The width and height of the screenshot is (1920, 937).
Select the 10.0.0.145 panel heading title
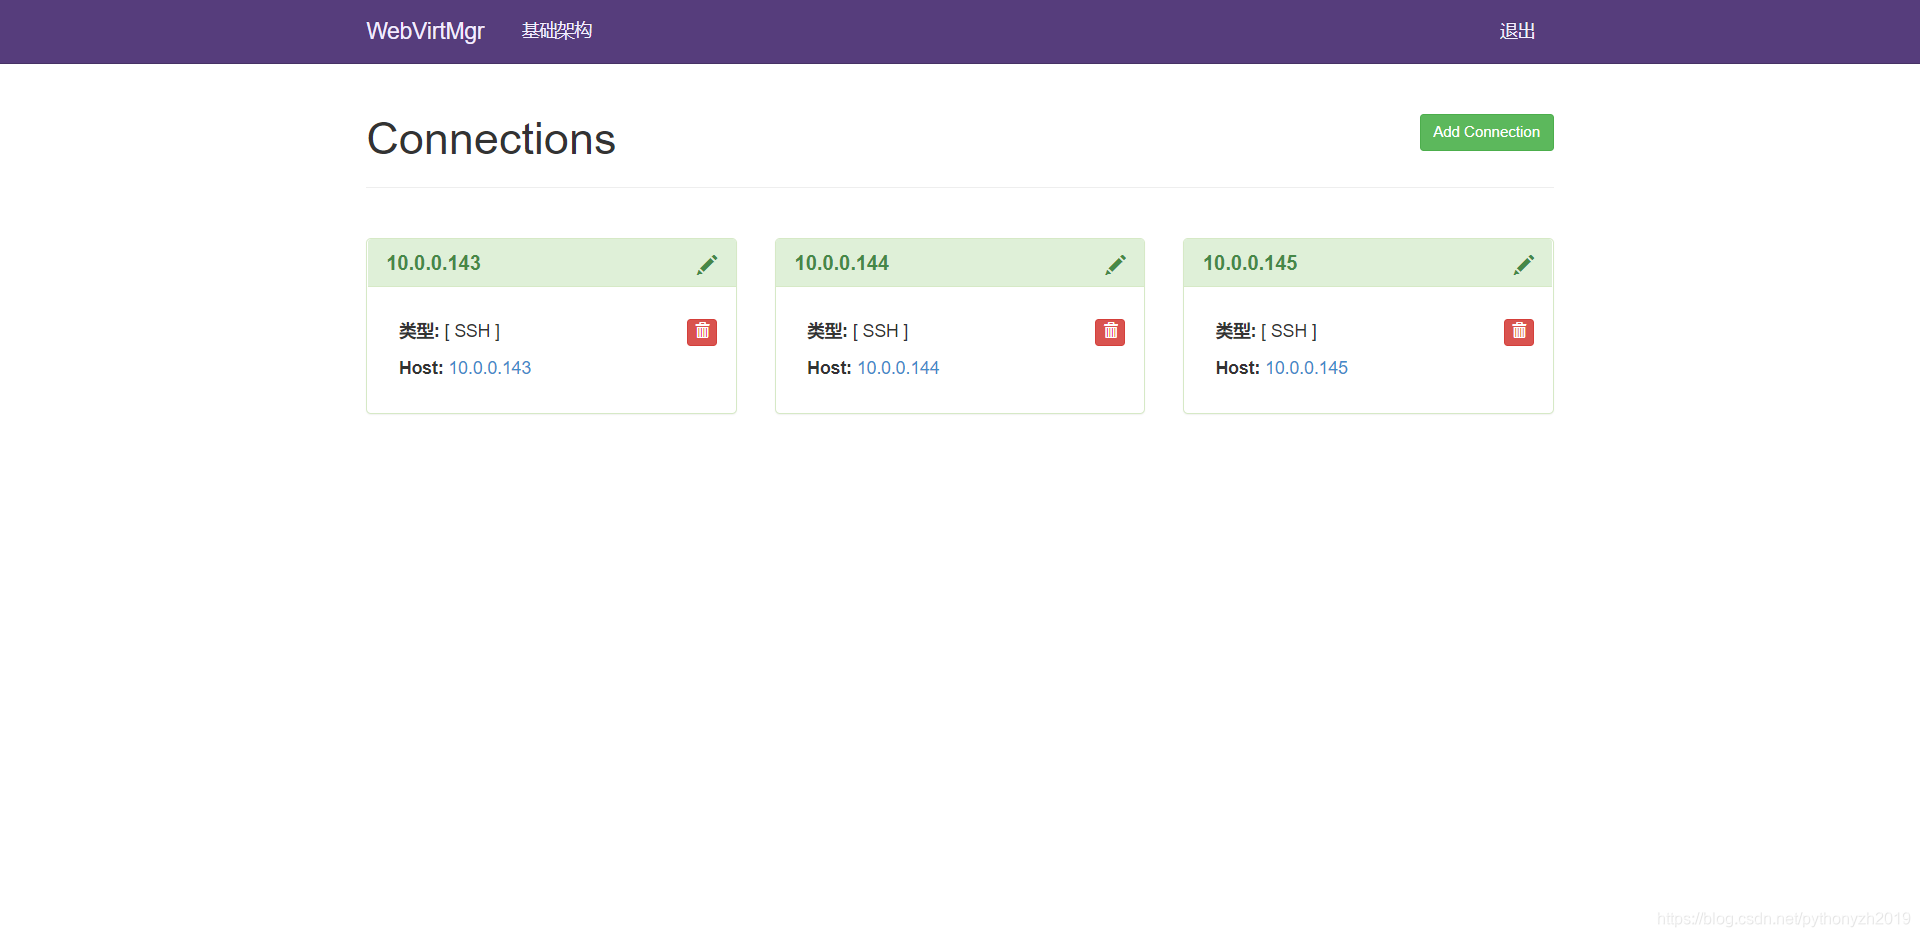pyautogui.click(x=1250, y=263)
